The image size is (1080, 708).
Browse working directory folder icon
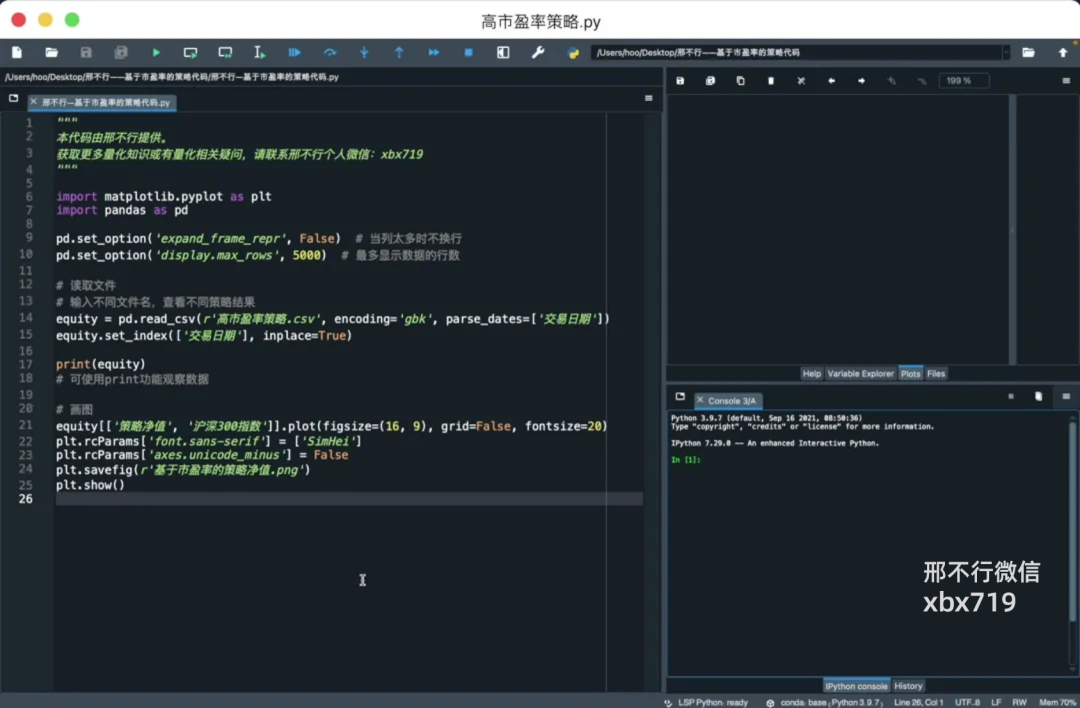[x=1028, y=52]
